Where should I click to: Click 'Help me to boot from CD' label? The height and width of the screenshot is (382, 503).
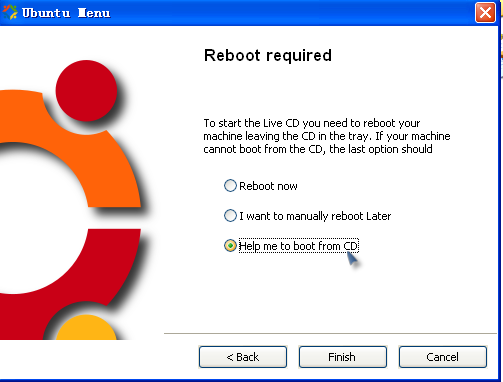point(299,246)
